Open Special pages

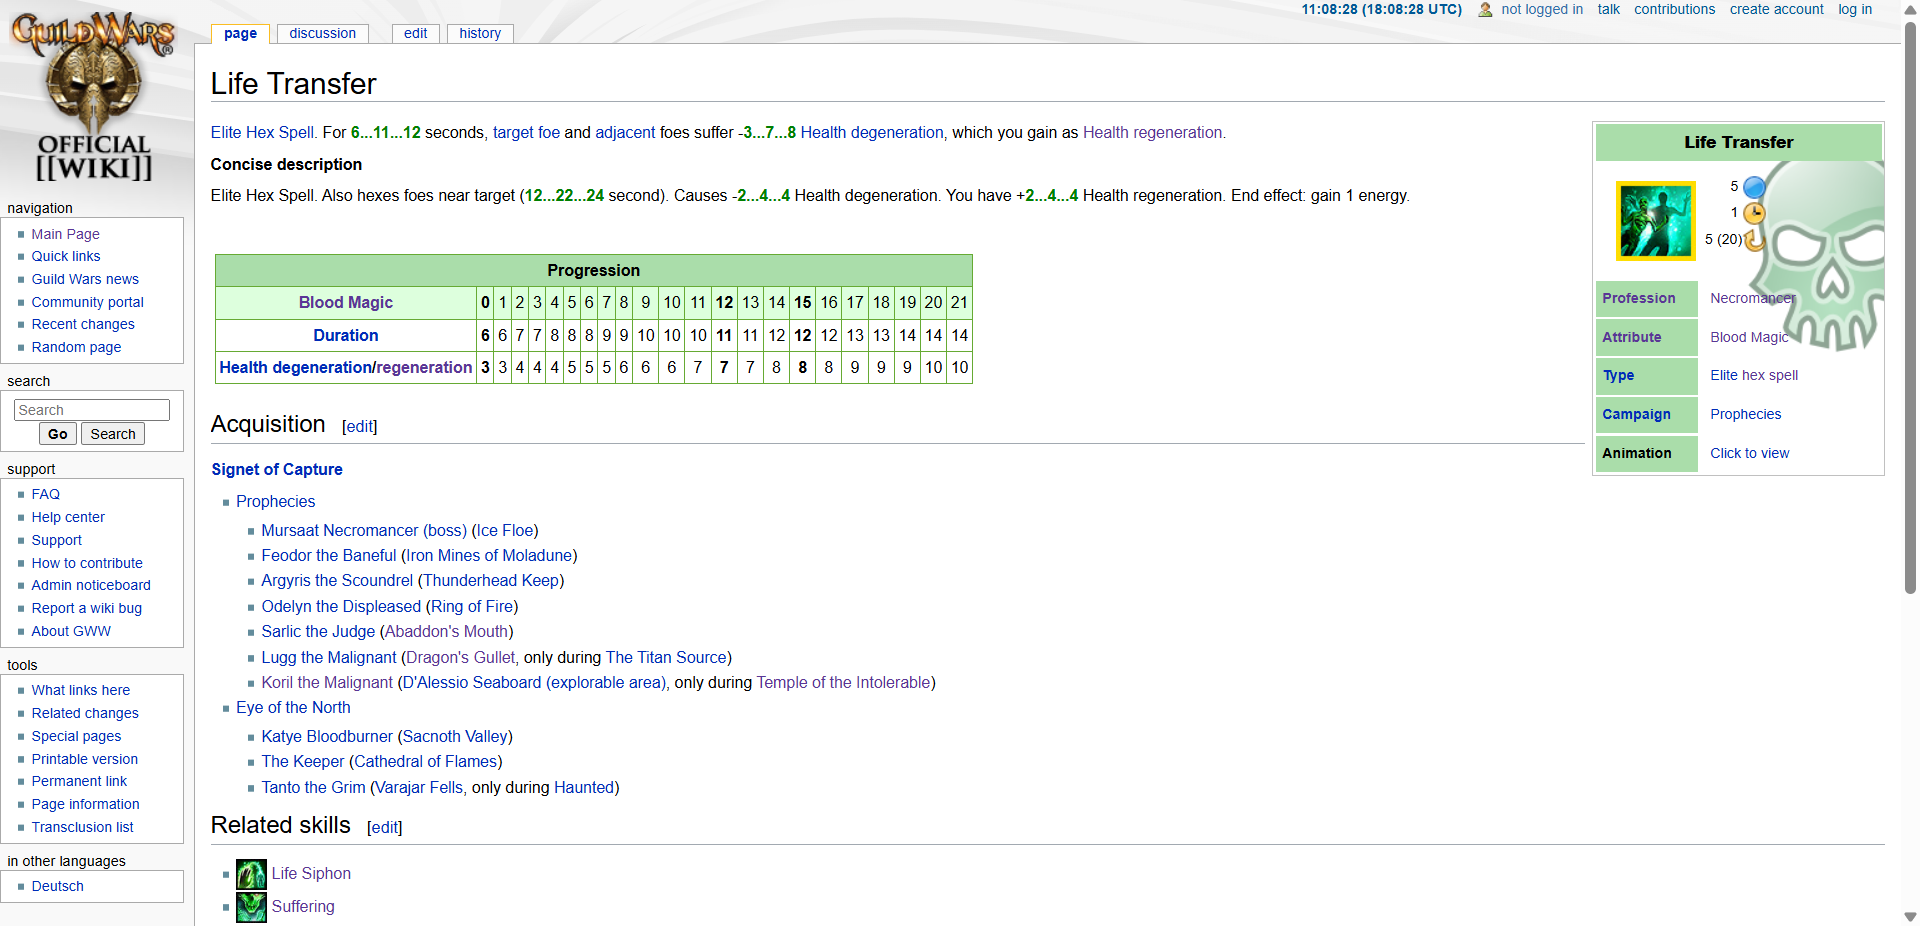point(76,736)
